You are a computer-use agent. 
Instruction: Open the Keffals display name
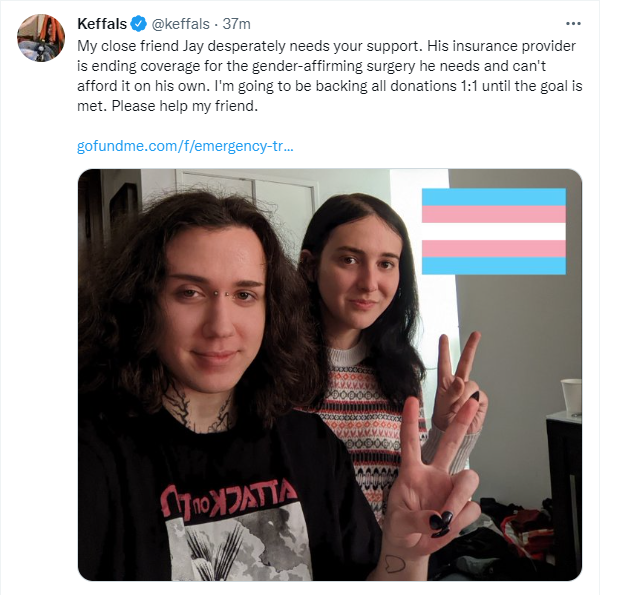click(102, 24)
